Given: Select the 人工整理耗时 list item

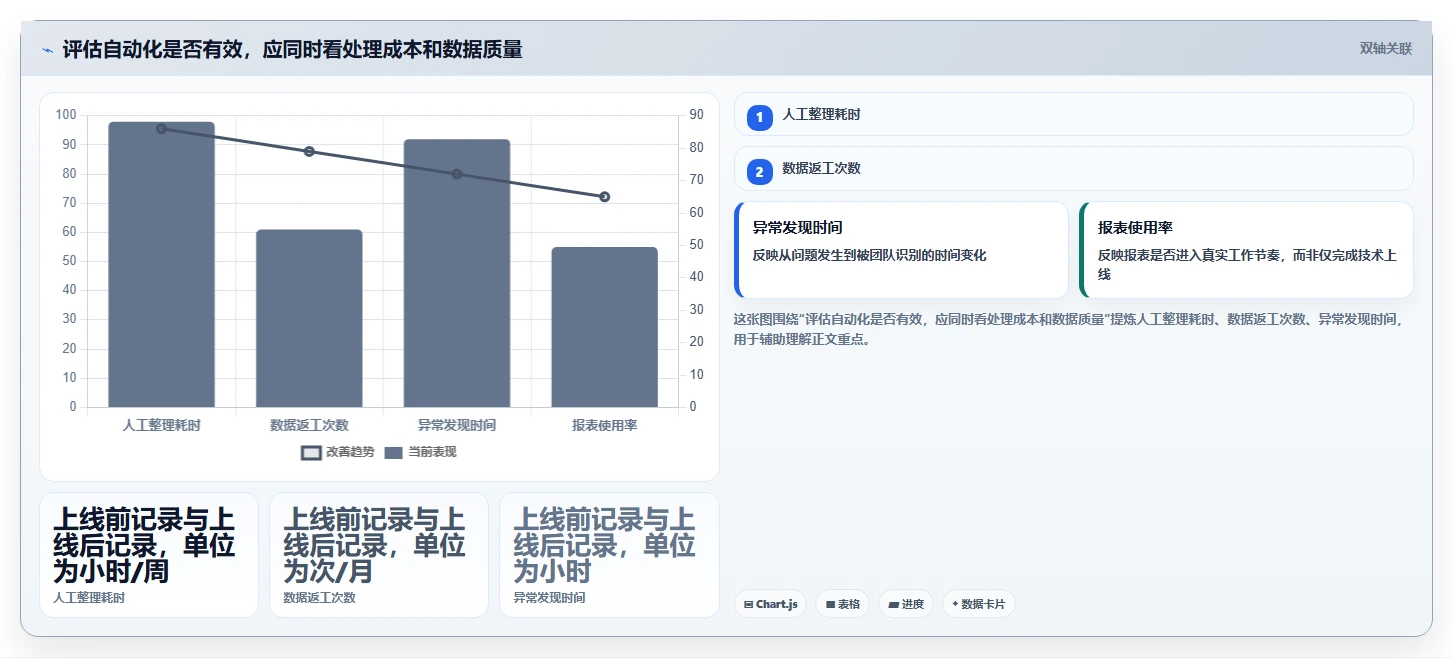Looking at the screenshot, I should (1074, 114).
